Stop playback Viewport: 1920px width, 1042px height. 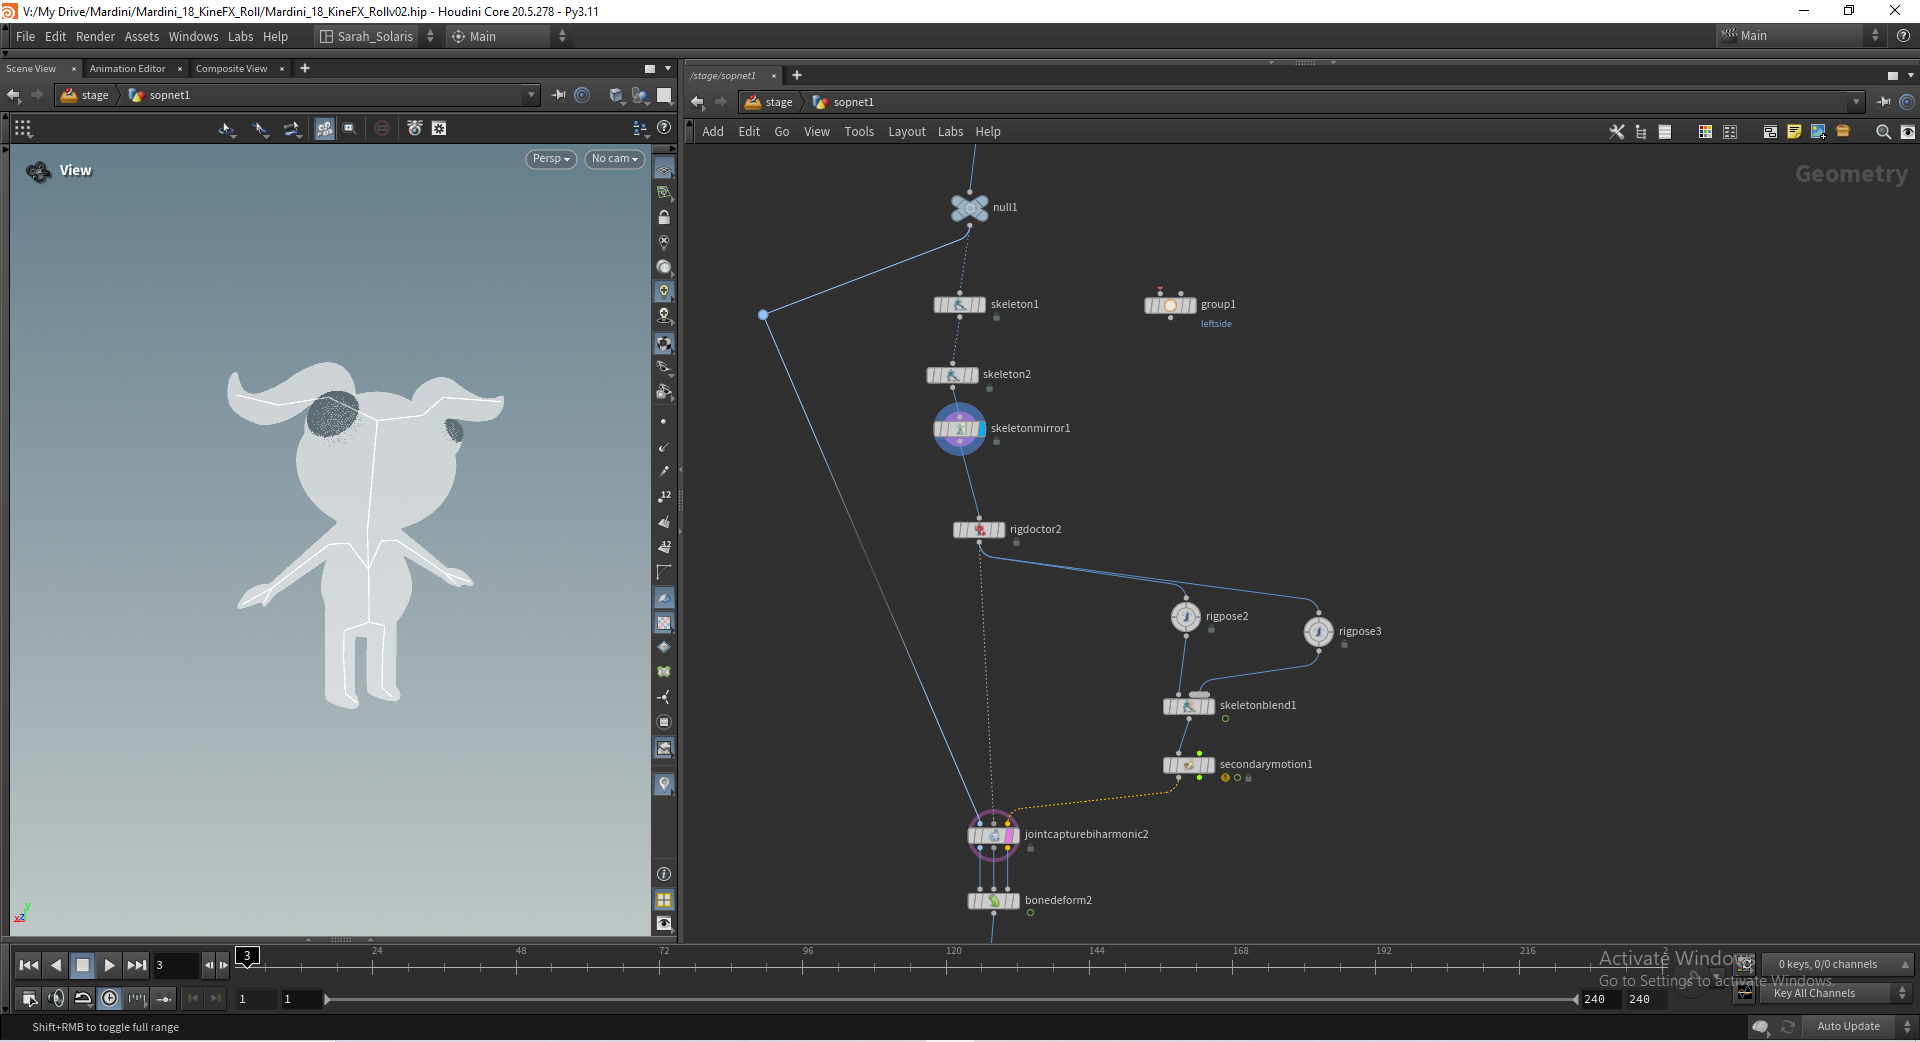(x=83, y=965)
